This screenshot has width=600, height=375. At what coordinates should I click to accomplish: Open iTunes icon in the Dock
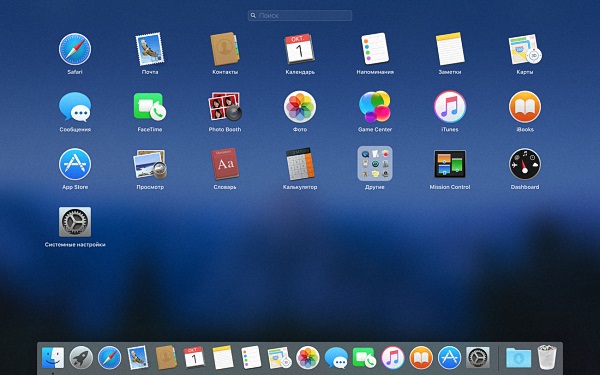pyautogui.click(x=393, y=358)
